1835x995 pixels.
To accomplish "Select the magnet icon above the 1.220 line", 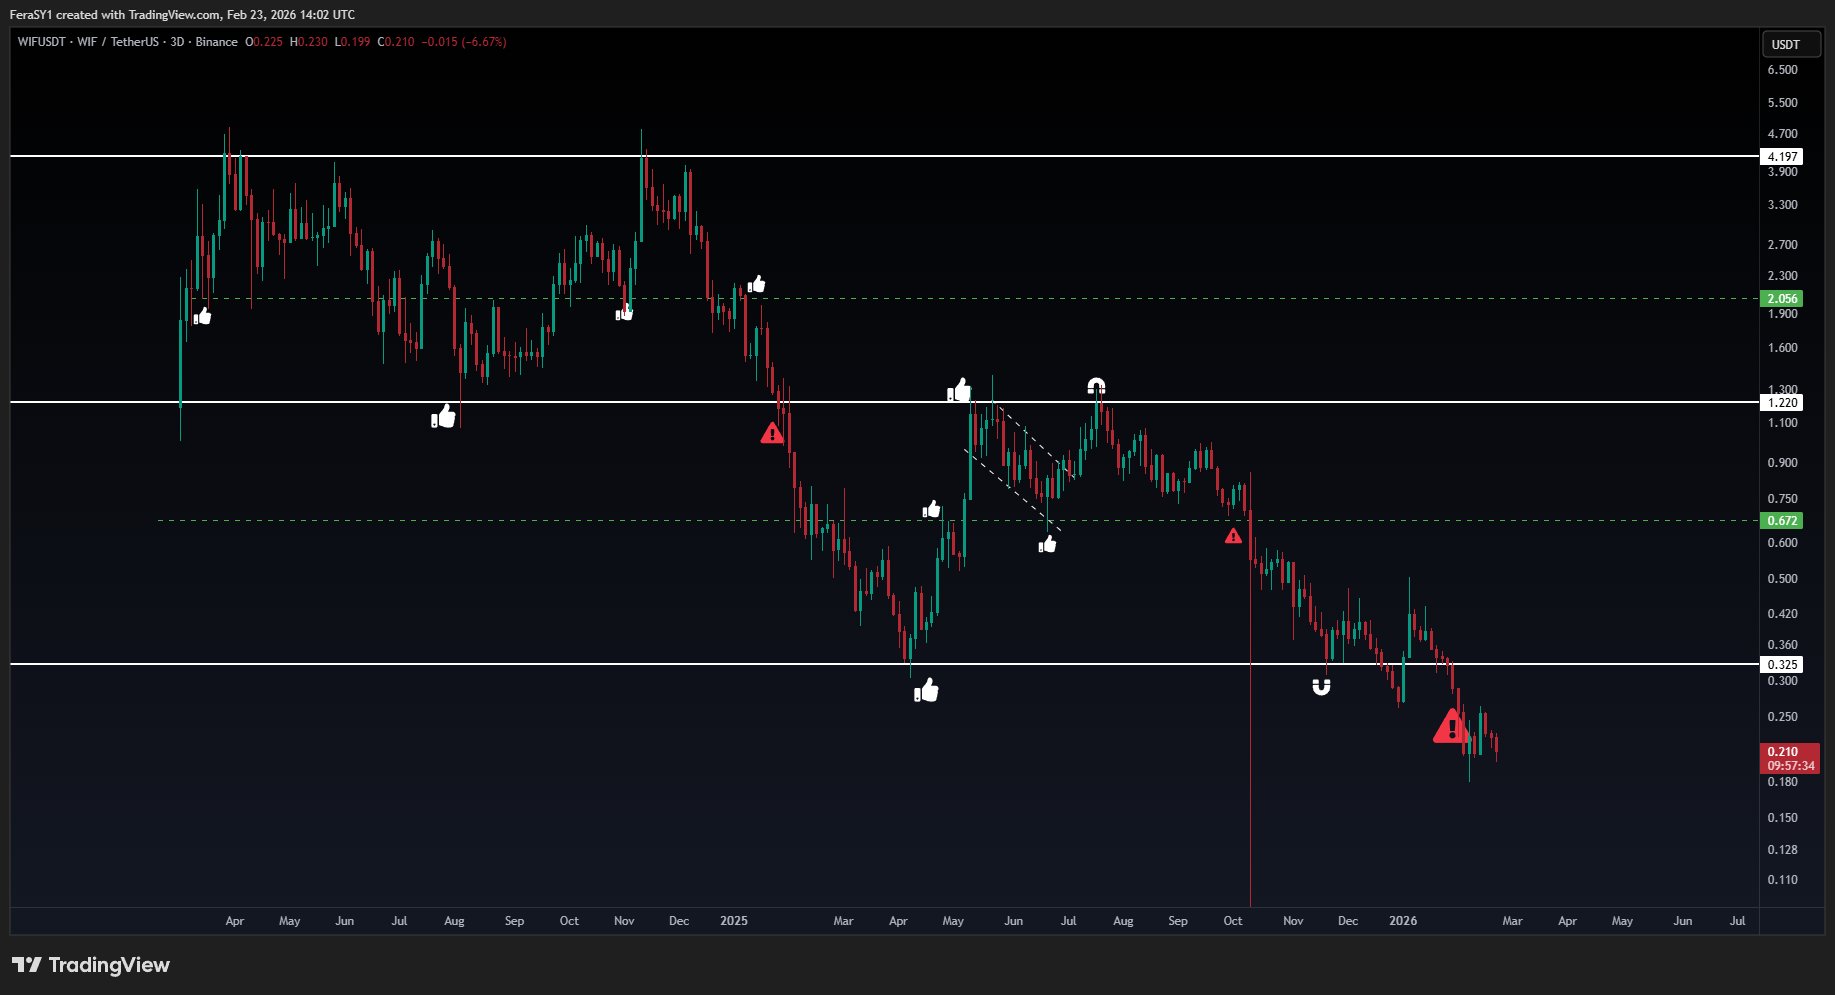I will pos(1096,385).
